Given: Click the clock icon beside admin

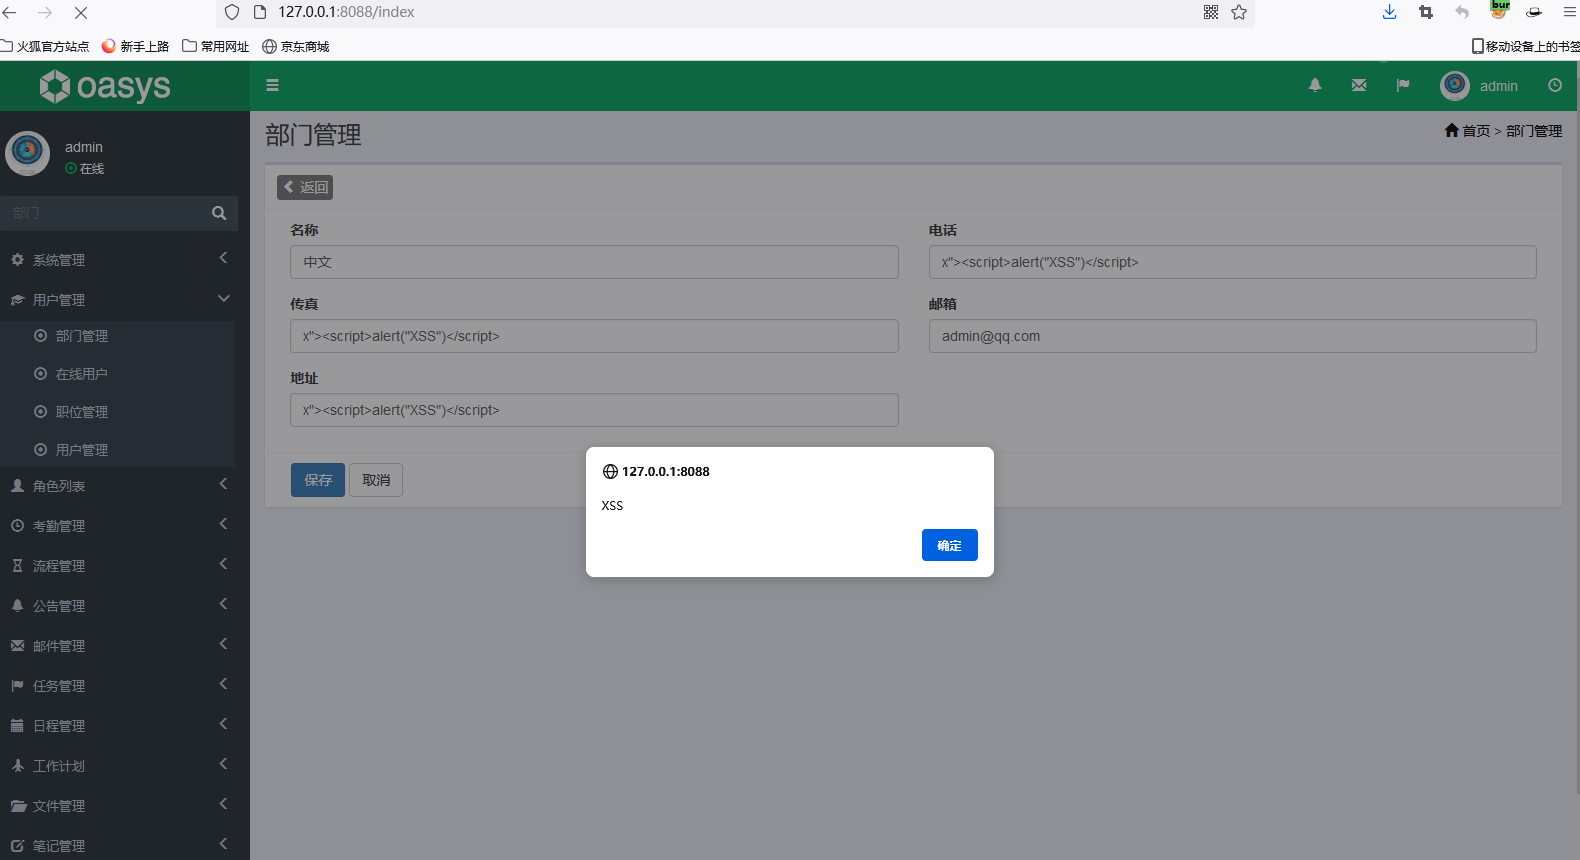Looking at the screenshot, I should (1555, 86).
